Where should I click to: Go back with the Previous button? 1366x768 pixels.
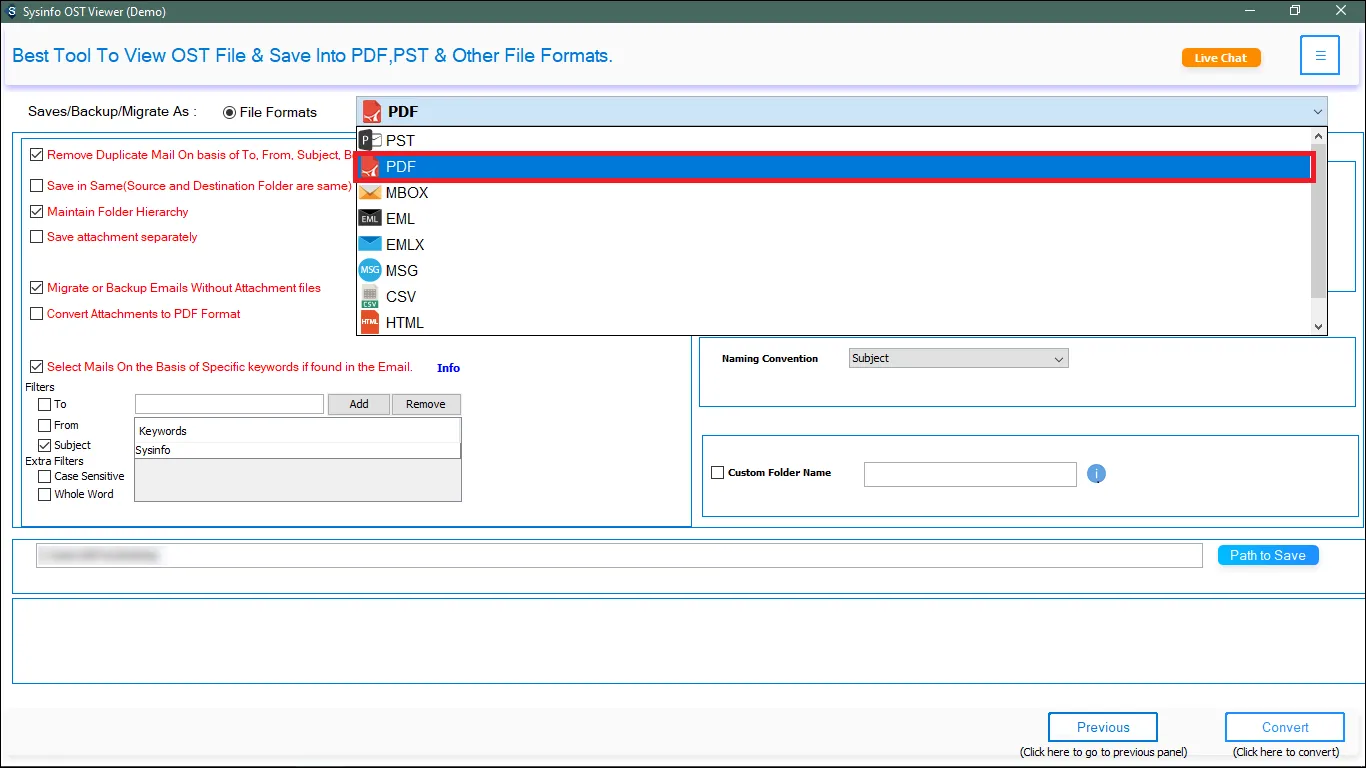coord(1103,727)
